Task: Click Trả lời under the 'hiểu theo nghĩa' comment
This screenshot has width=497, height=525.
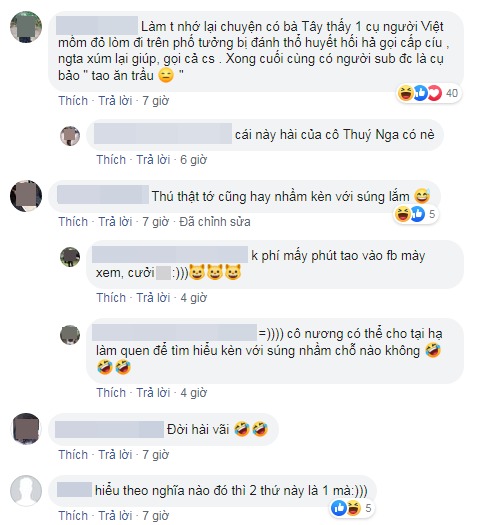Action: coord(115,516)
